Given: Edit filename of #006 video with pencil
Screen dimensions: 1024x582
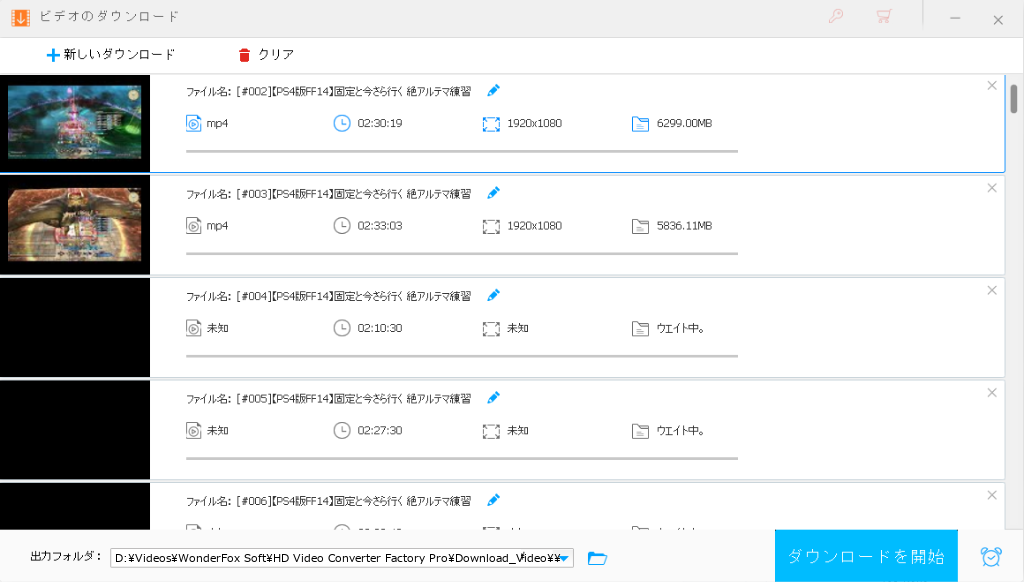Looking at the screenshot, I should coord(494,500).
